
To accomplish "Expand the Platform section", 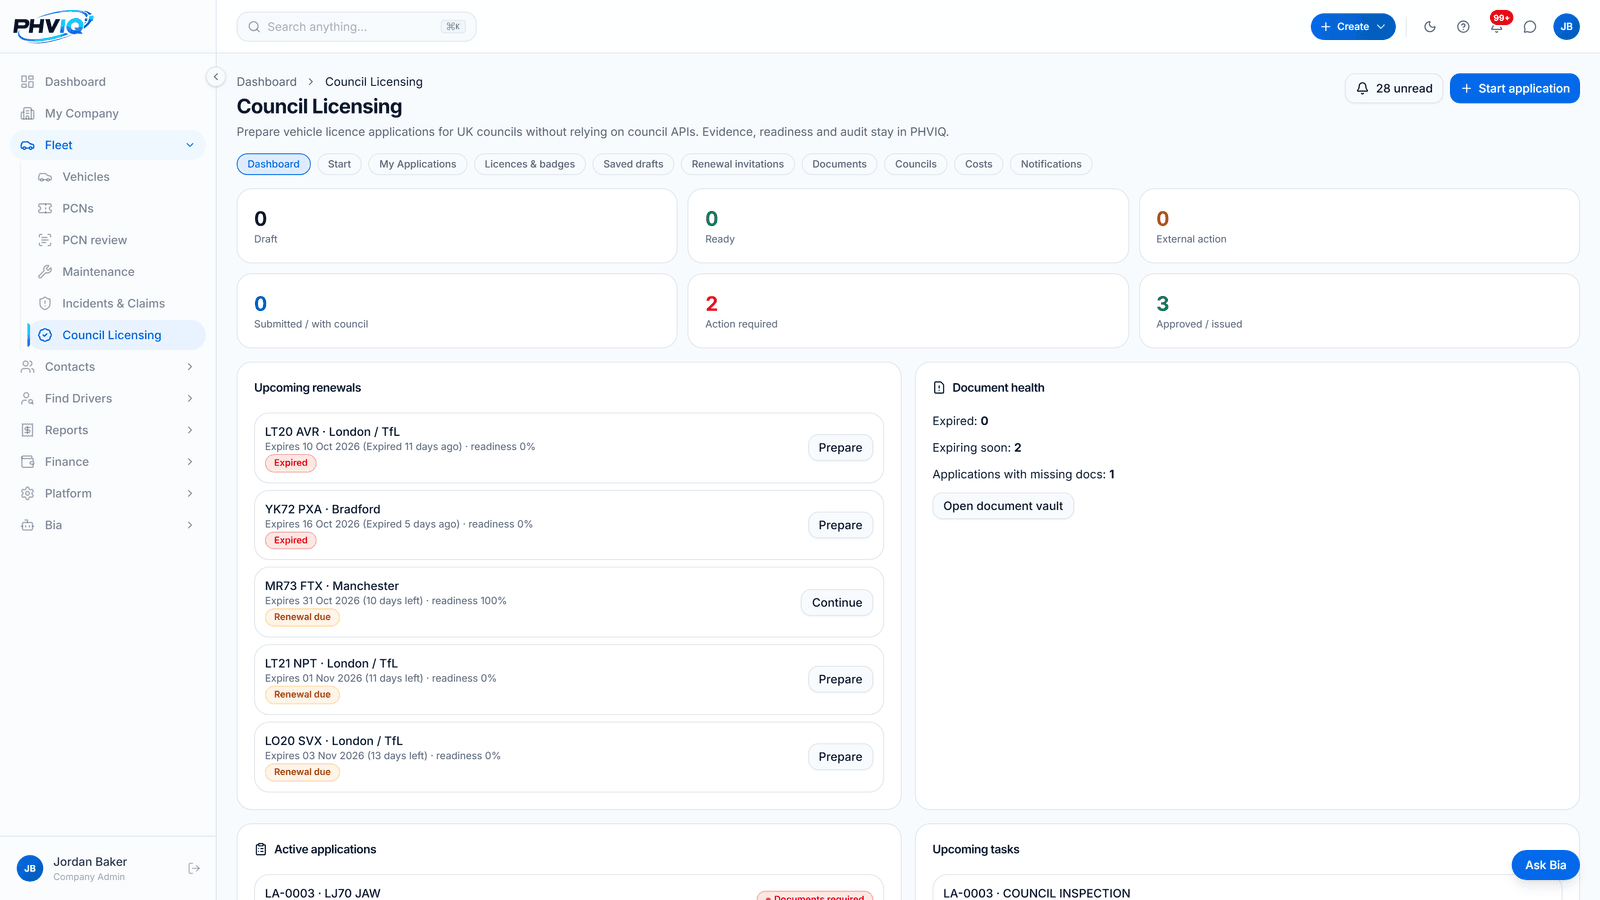I will pyautogui.click(x=108, y=494).
